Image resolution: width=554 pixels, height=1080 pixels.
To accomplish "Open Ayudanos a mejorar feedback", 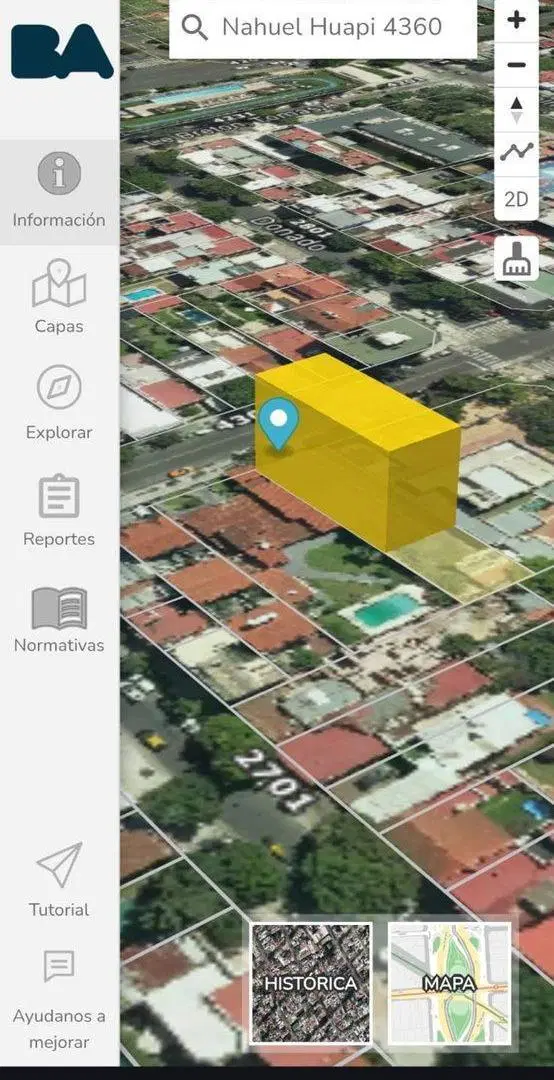I will [59, 999].
